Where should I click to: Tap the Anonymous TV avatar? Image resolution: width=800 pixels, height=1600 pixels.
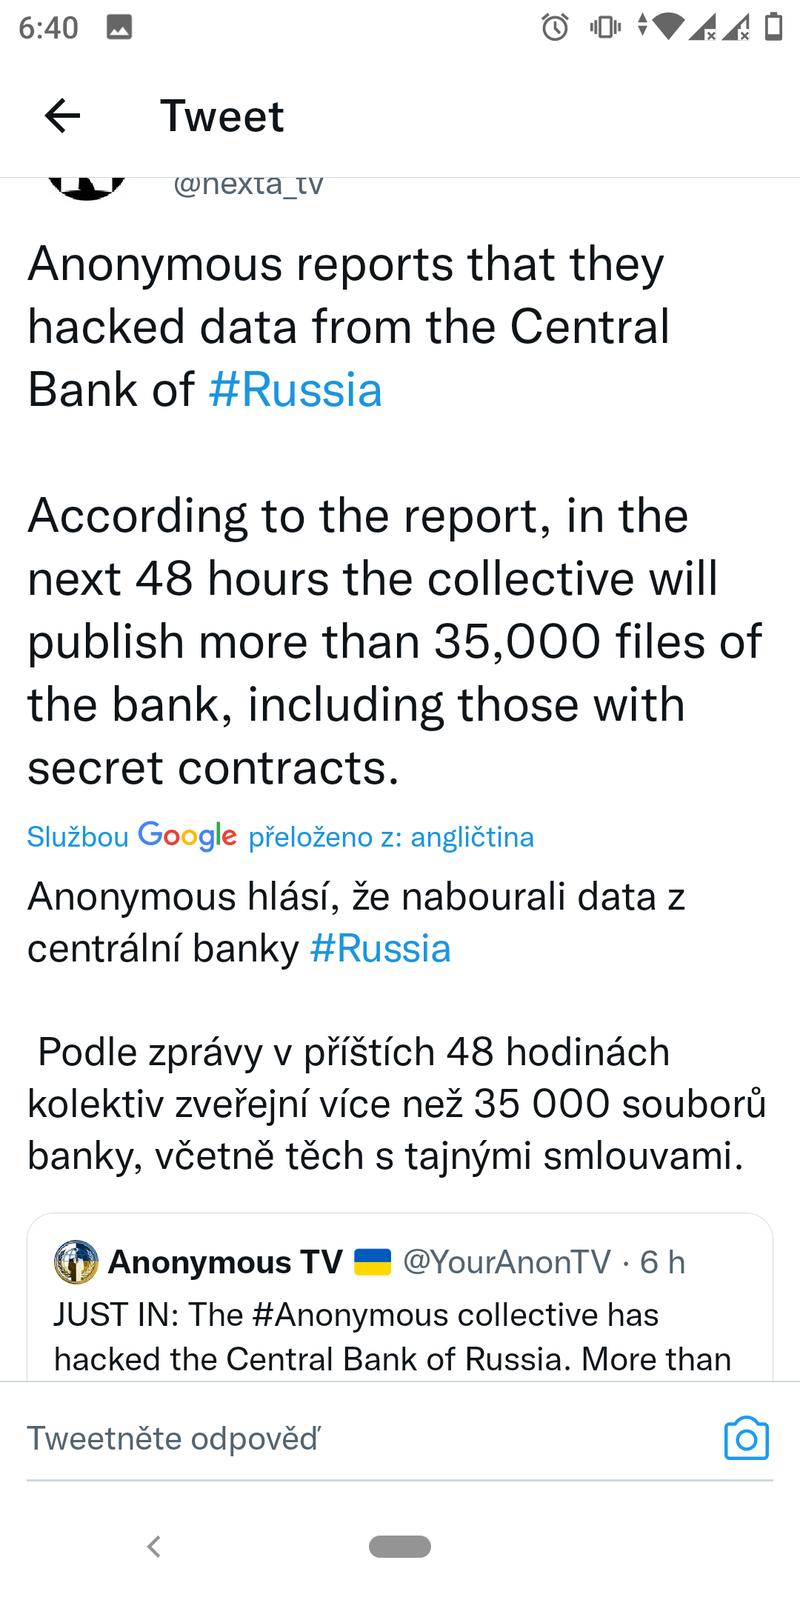pos(76,1262)
